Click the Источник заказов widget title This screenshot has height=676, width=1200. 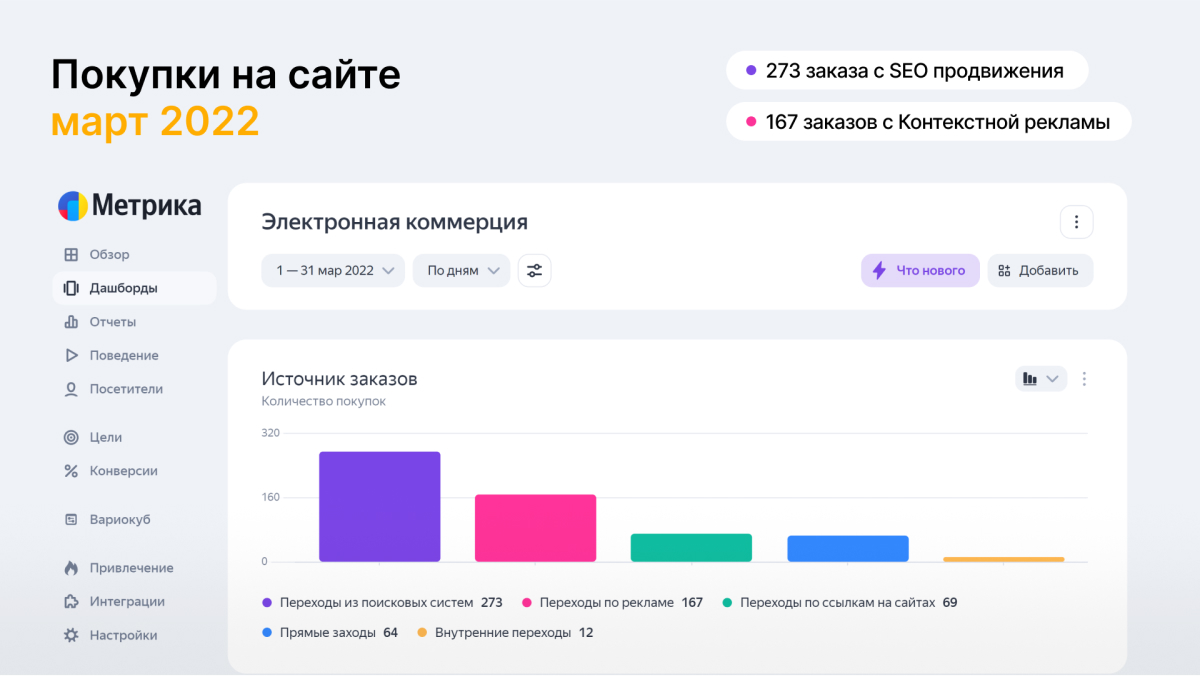[x=339, y=379]
